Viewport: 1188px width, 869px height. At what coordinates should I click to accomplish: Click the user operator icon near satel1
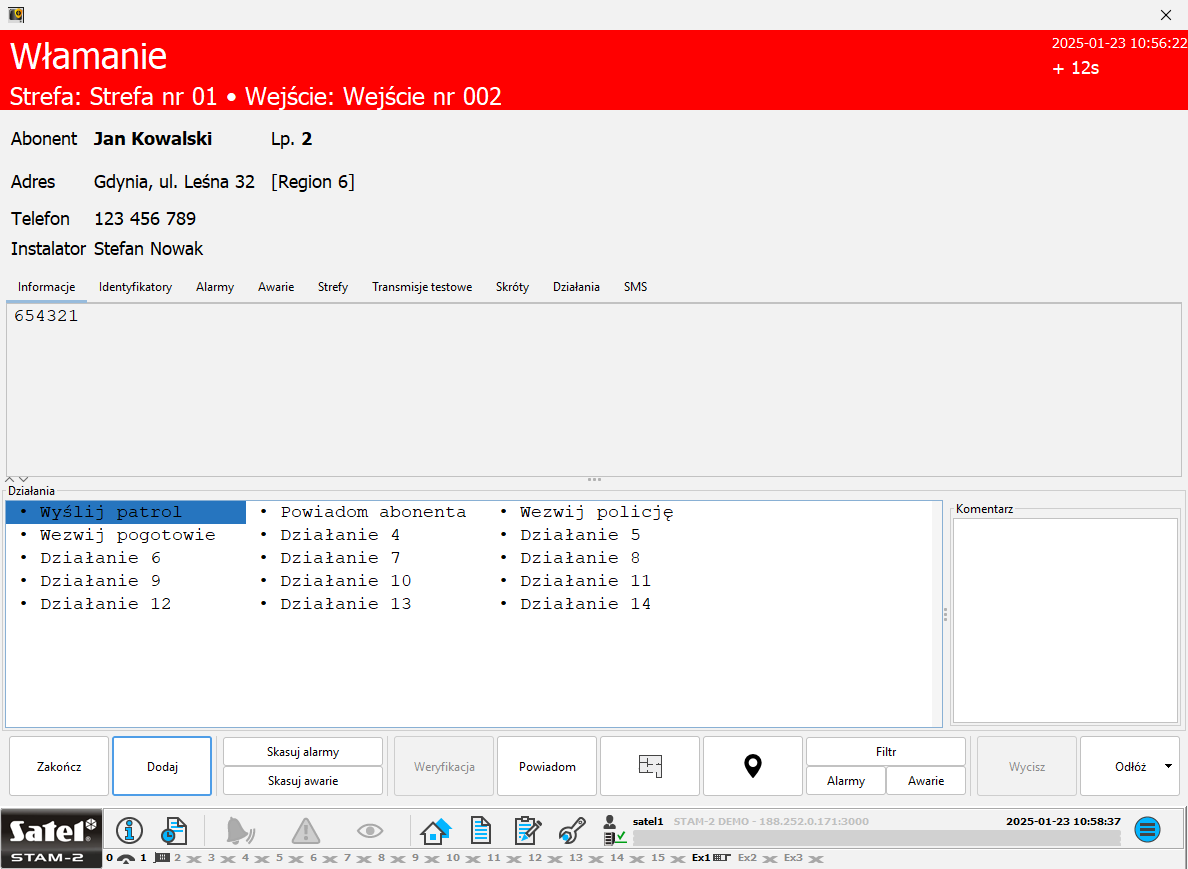614,830
